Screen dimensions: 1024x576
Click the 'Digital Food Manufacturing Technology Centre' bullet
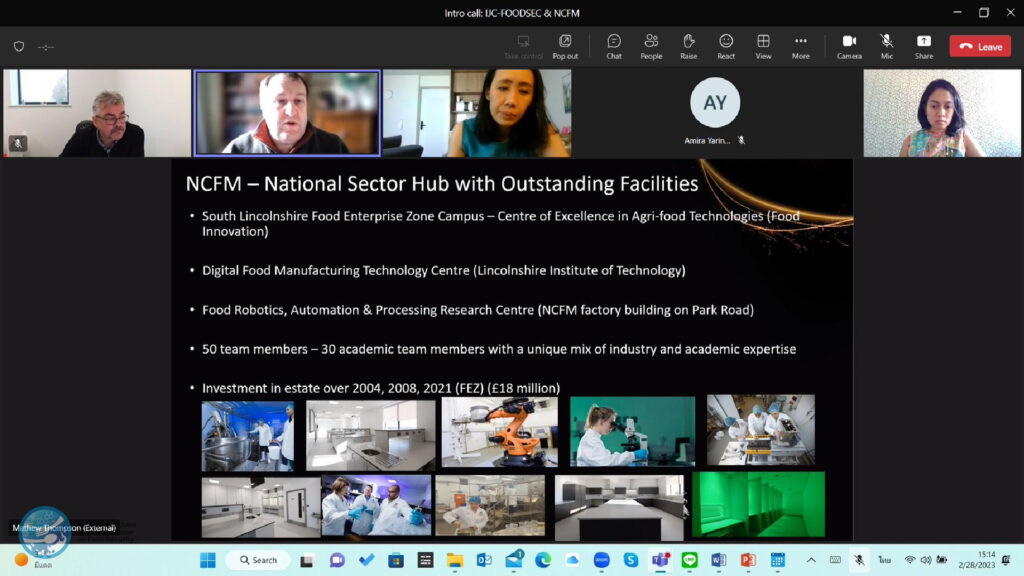[443, 270]
